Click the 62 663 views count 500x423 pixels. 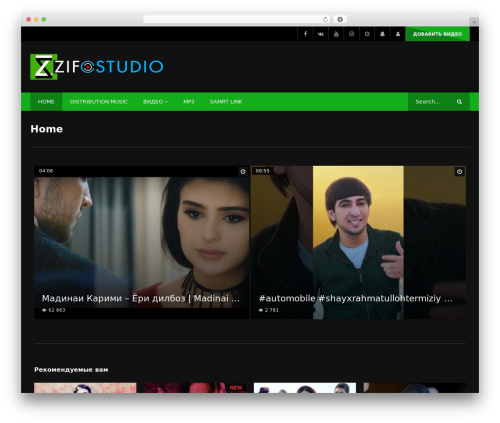pyautogui.click(x=54, y=310)
